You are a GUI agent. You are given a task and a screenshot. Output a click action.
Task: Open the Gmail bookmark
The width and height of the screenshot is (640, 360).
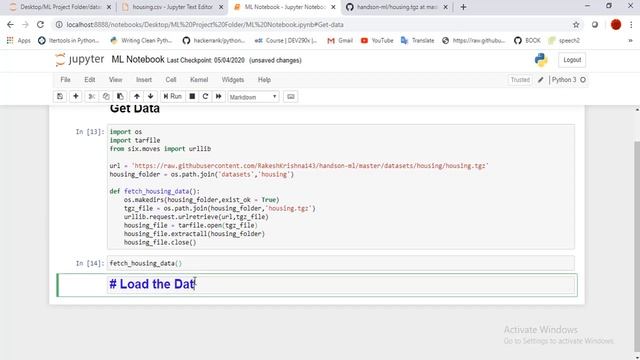(x=340, y=40)
